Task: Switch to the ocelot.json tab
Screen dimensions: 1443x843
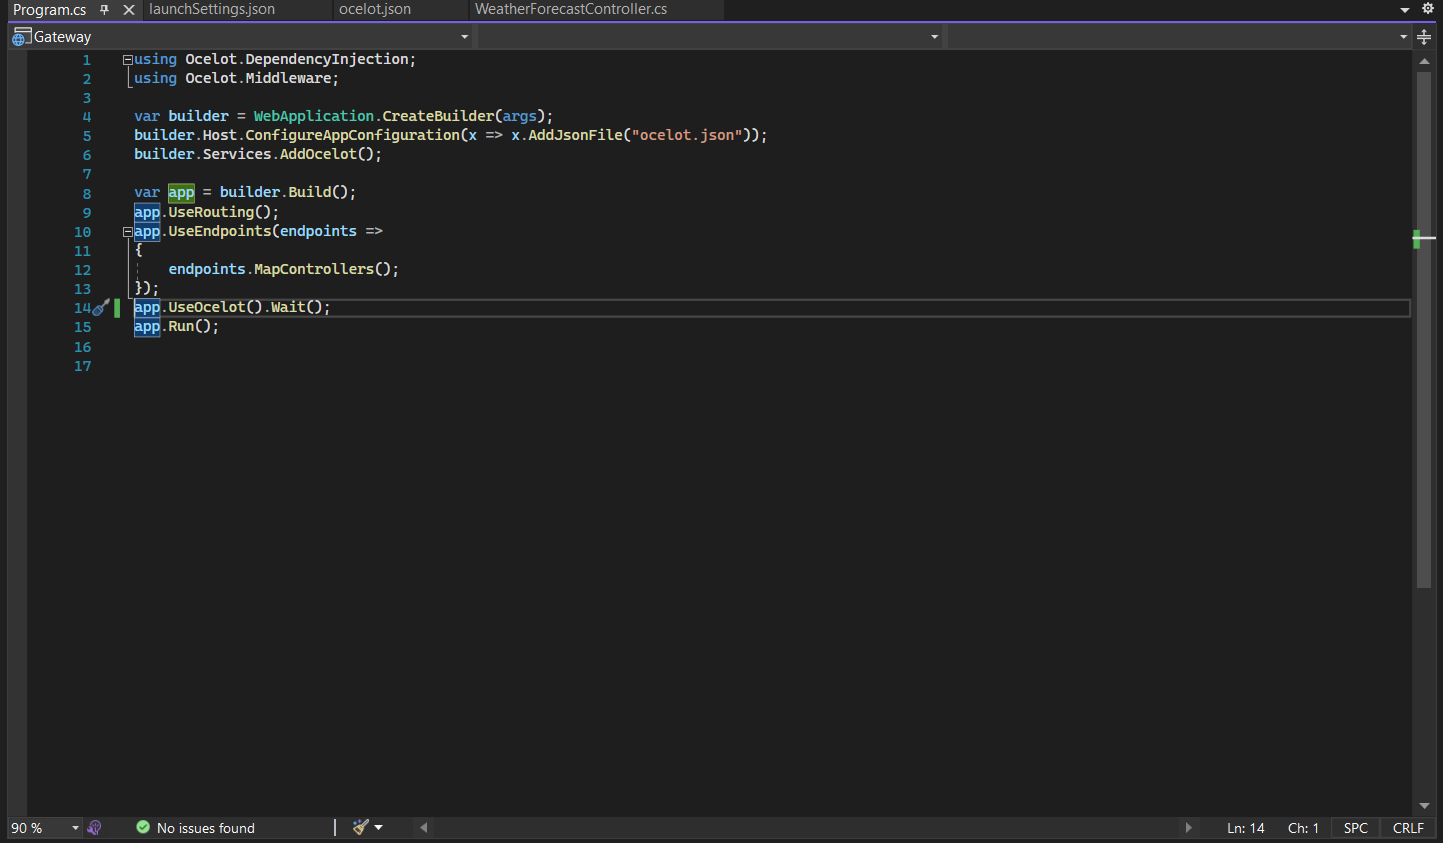Action: (x=377, y=10)
